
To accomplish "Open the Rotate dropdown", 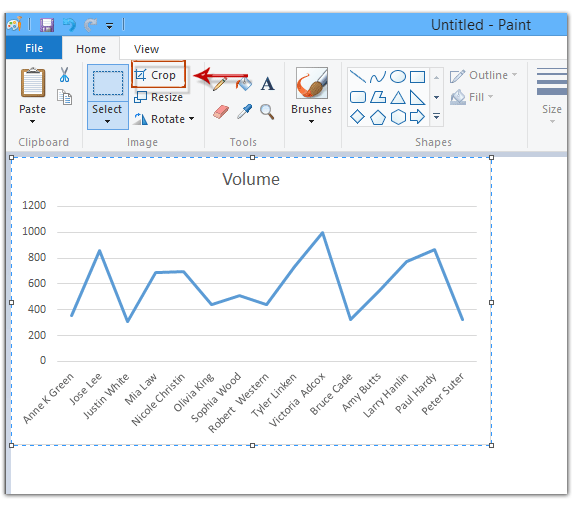I will tap(191, 119).
